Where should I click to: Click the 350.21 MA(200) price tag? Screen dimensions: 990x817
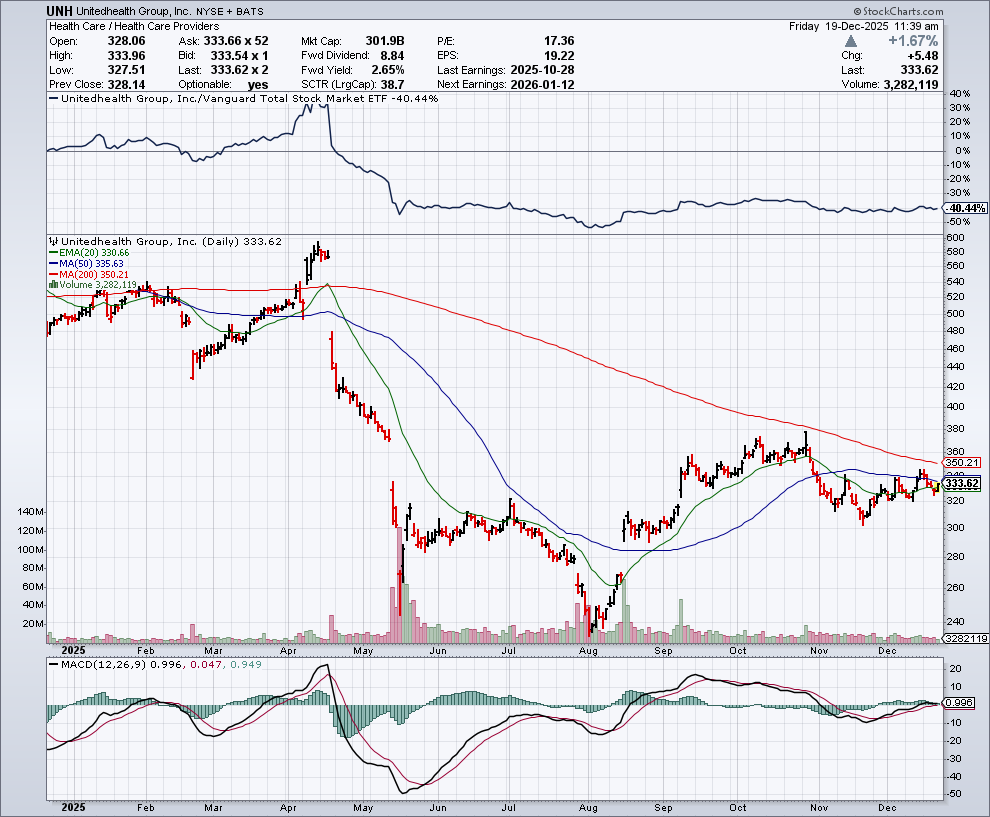[x=961, y=463]
